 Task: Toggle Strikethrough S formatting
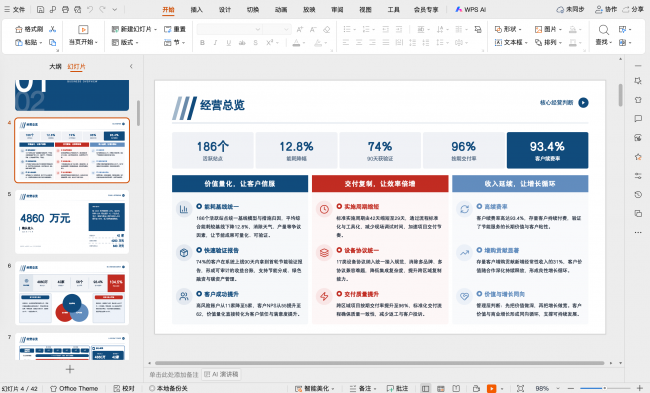[255, 43]
